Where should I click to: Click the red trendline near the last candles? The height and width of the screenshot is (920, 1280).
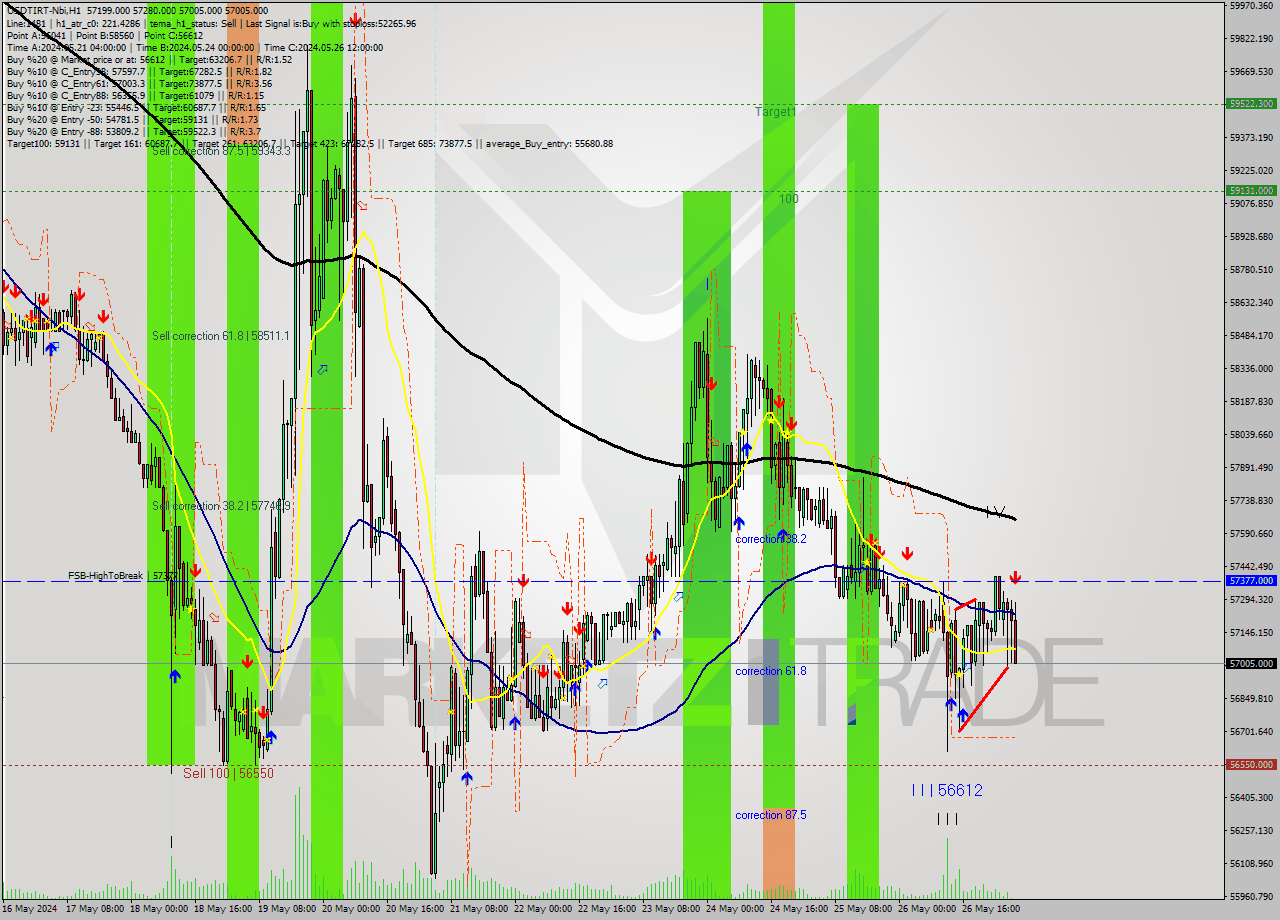click(983, 699)
